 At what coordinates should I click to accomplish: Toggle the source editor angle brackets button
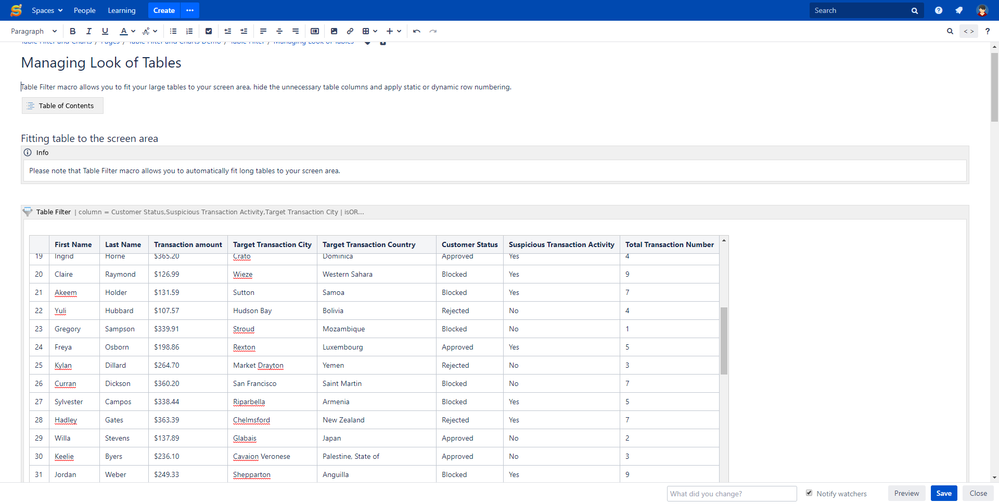click(x=969, y=31)
